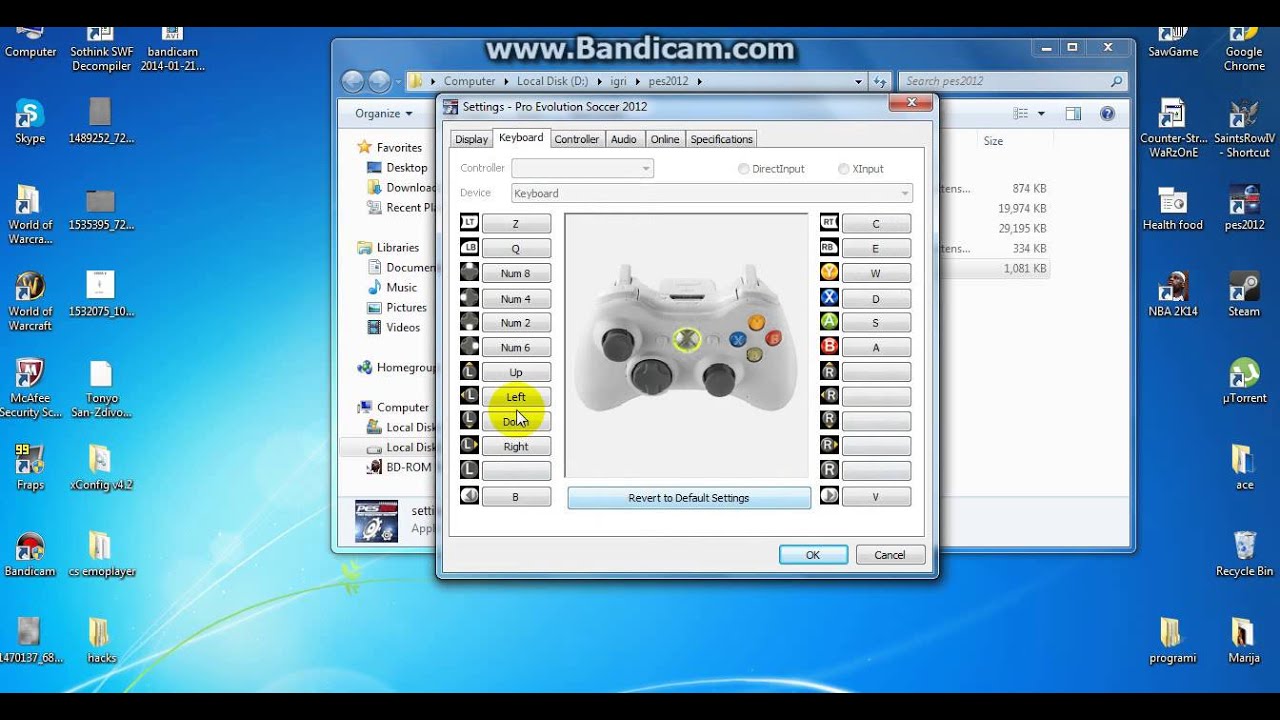This screenshot has width=1280, height=720.
Task: Click the C key binding for RT
Action: pos(876,224)
